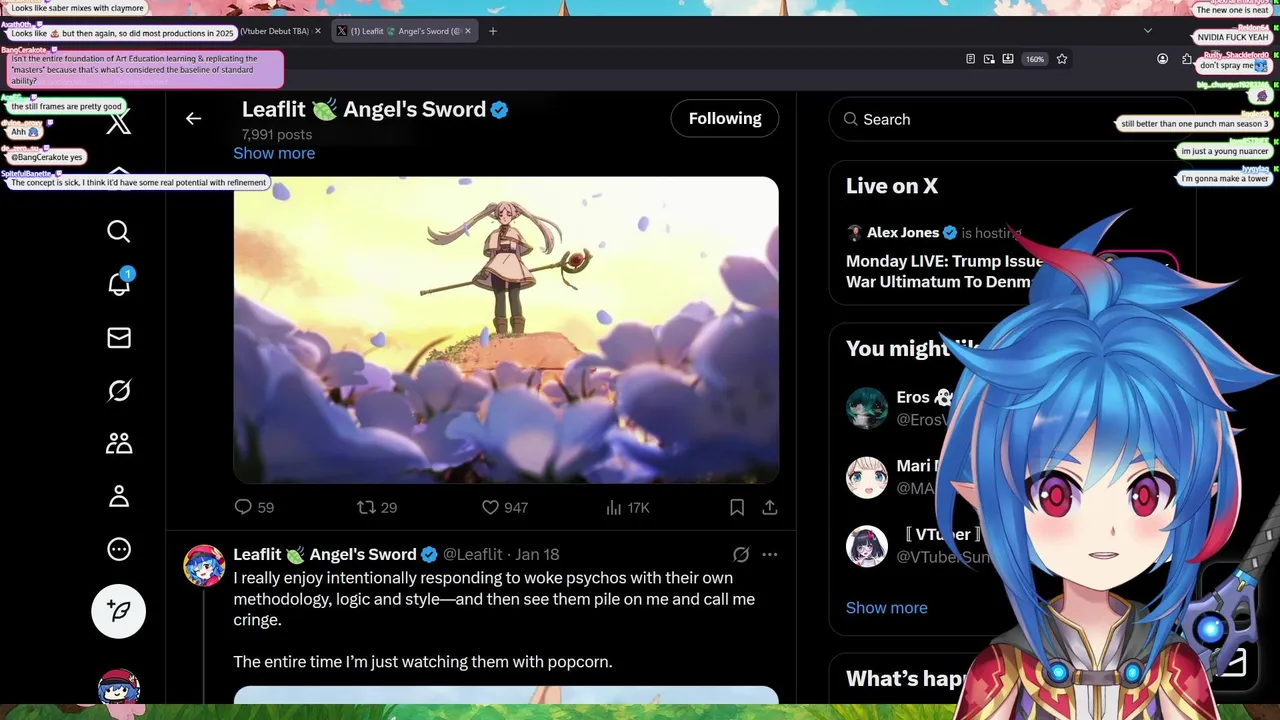This screenshot has height=720, width=1280.
Task: Open Communities people icon in sidebar
Action: [x=118, y=443]
